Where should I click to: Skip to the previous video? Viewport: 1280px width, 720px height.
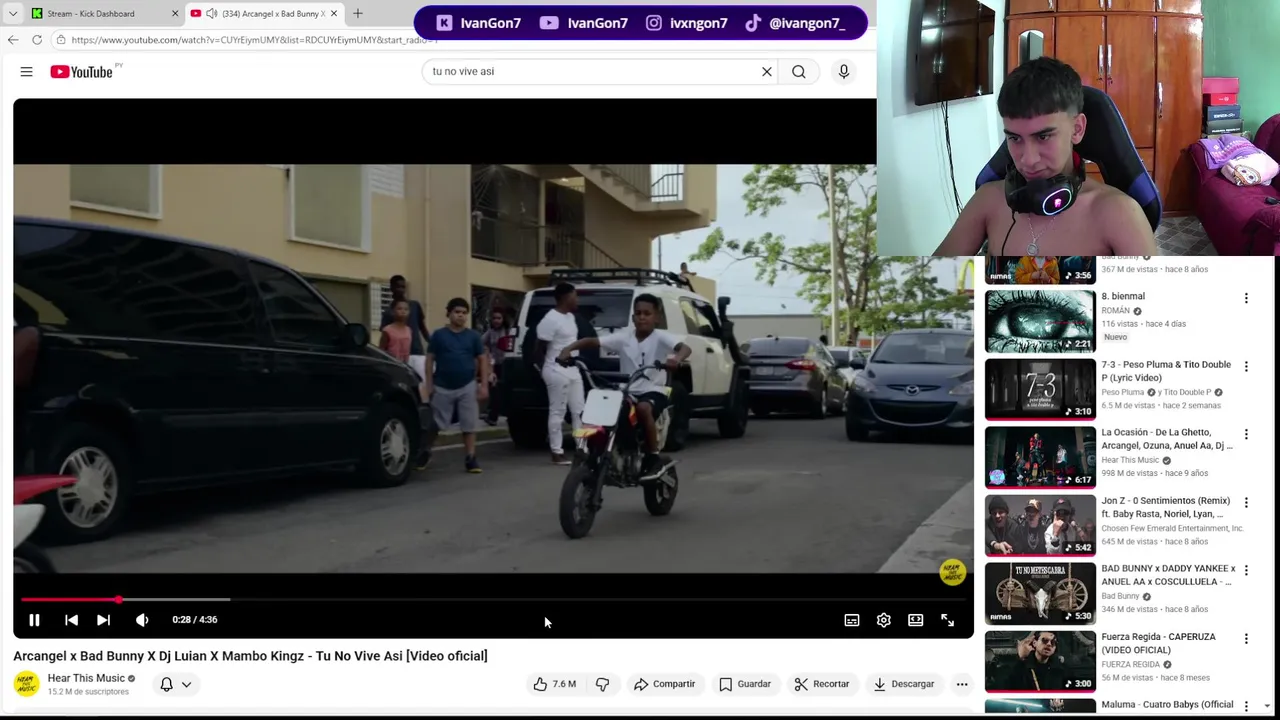point(71,620)
